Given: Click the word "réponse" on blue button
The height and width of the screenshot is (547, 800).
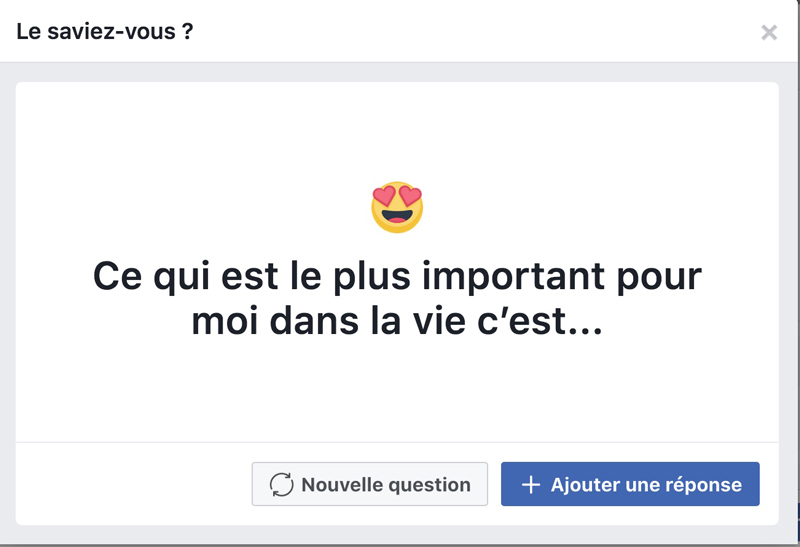Looking at the screenshot, I should pos(703,485).
